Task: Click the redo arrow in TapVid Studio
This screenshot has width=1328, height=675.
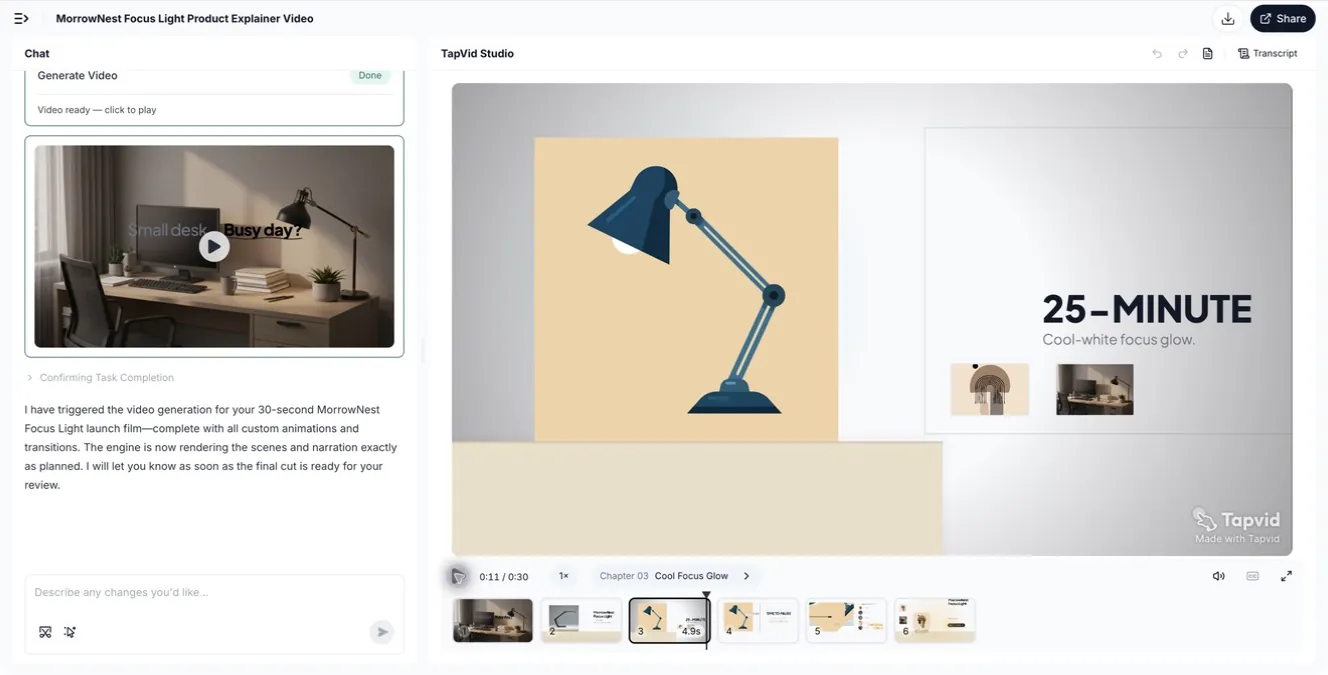Action: click(1183, 54)
